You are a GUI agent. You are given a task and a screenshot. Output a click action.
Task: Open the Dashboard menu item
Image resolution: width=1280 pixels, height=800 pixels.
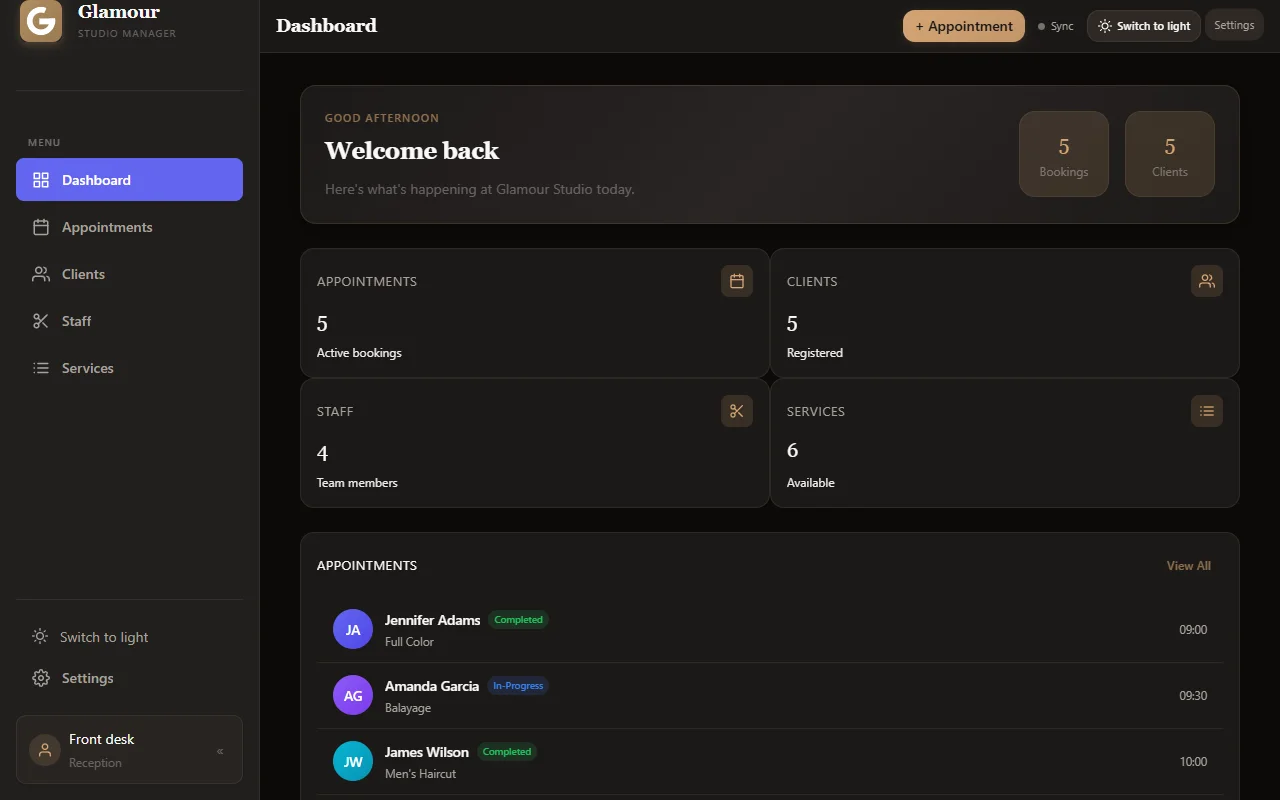coord(129,180)
